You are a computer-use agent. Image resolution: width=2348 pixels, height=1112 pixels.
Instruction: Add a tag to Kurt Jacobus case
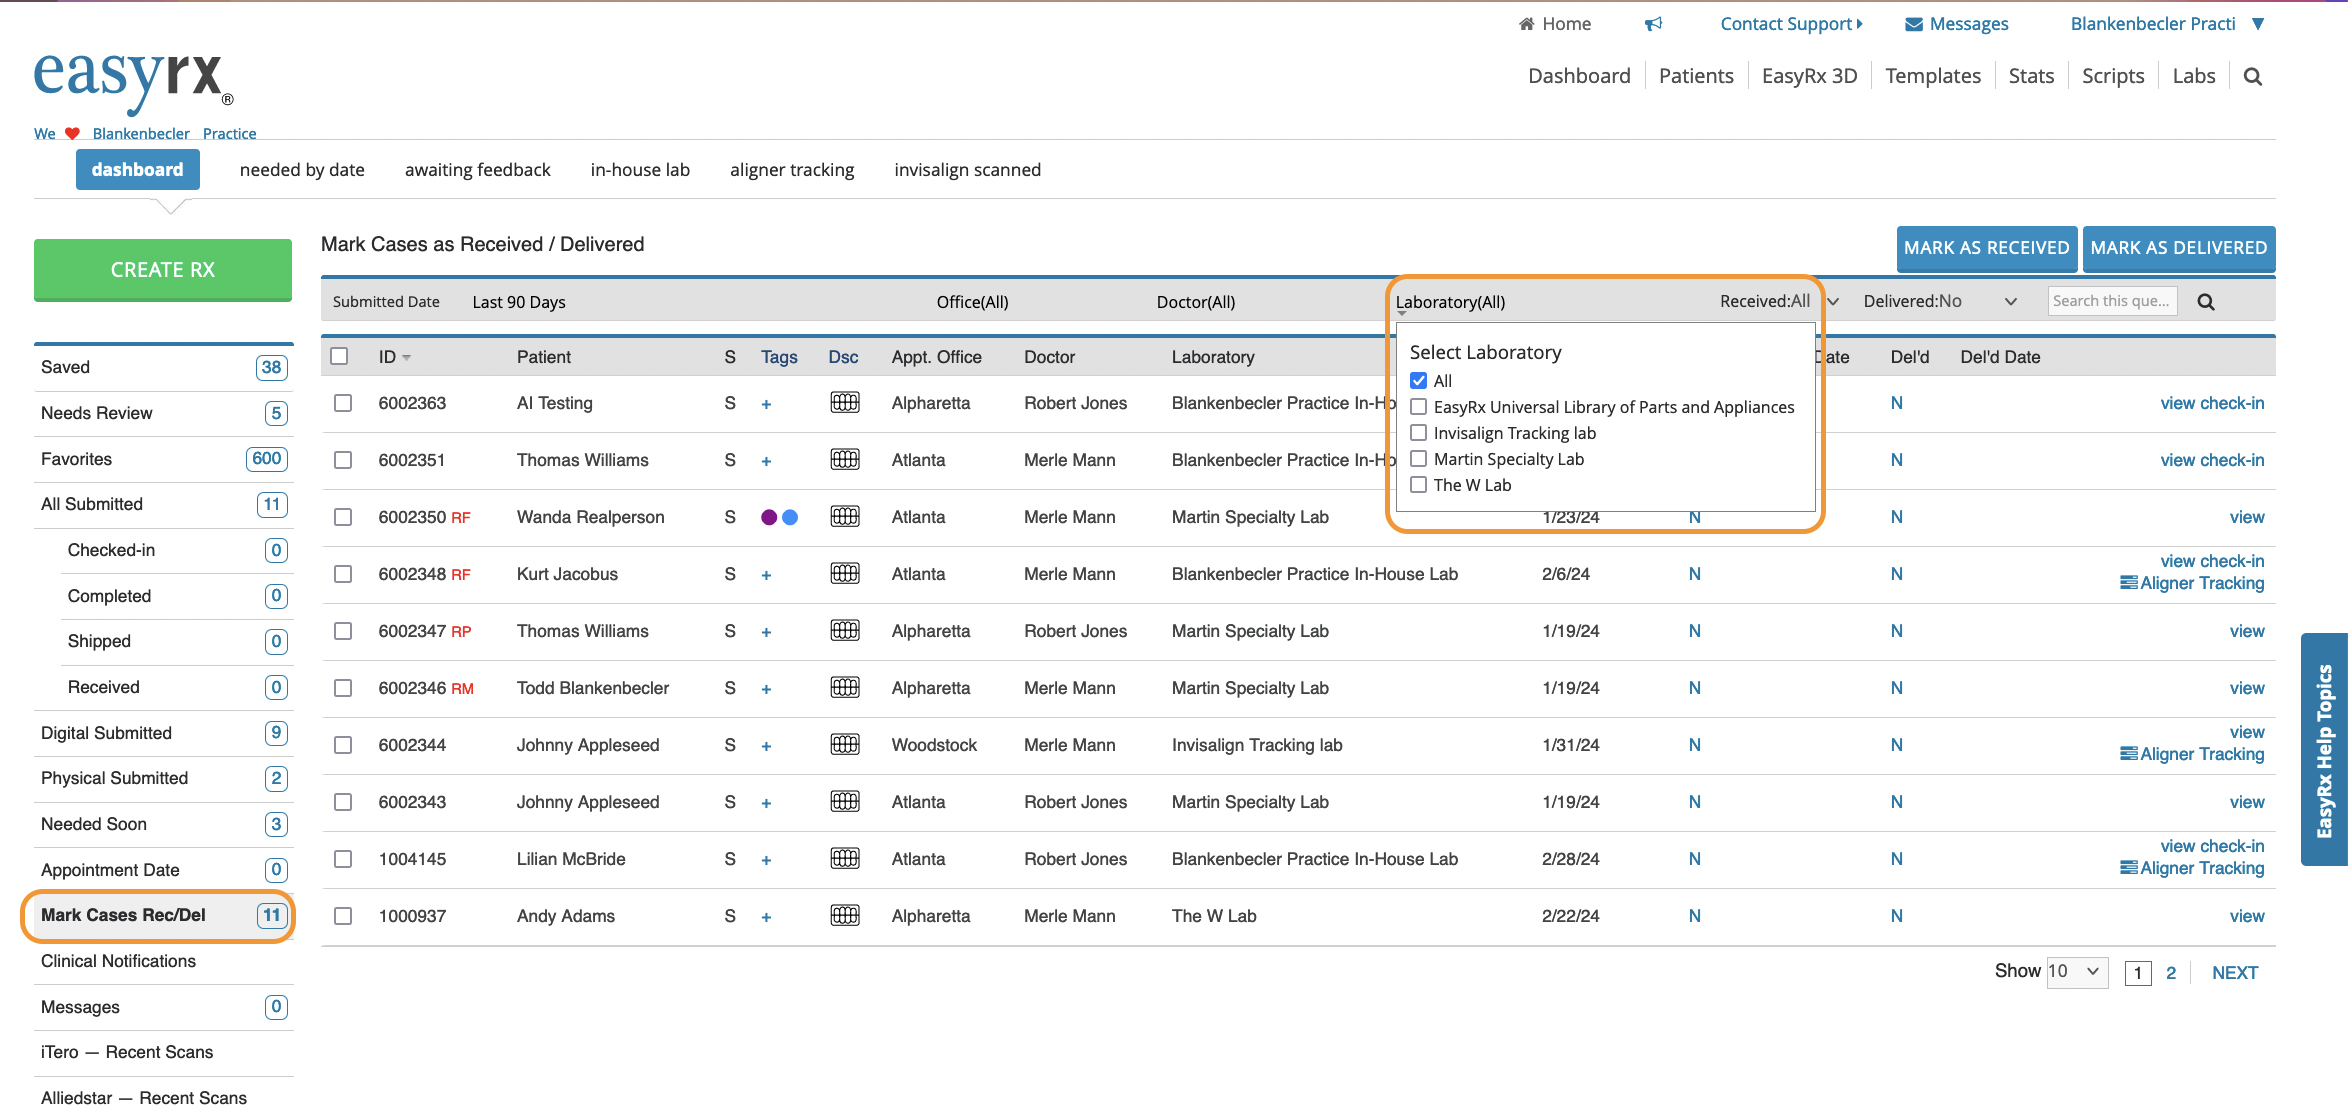coord(766,575)
